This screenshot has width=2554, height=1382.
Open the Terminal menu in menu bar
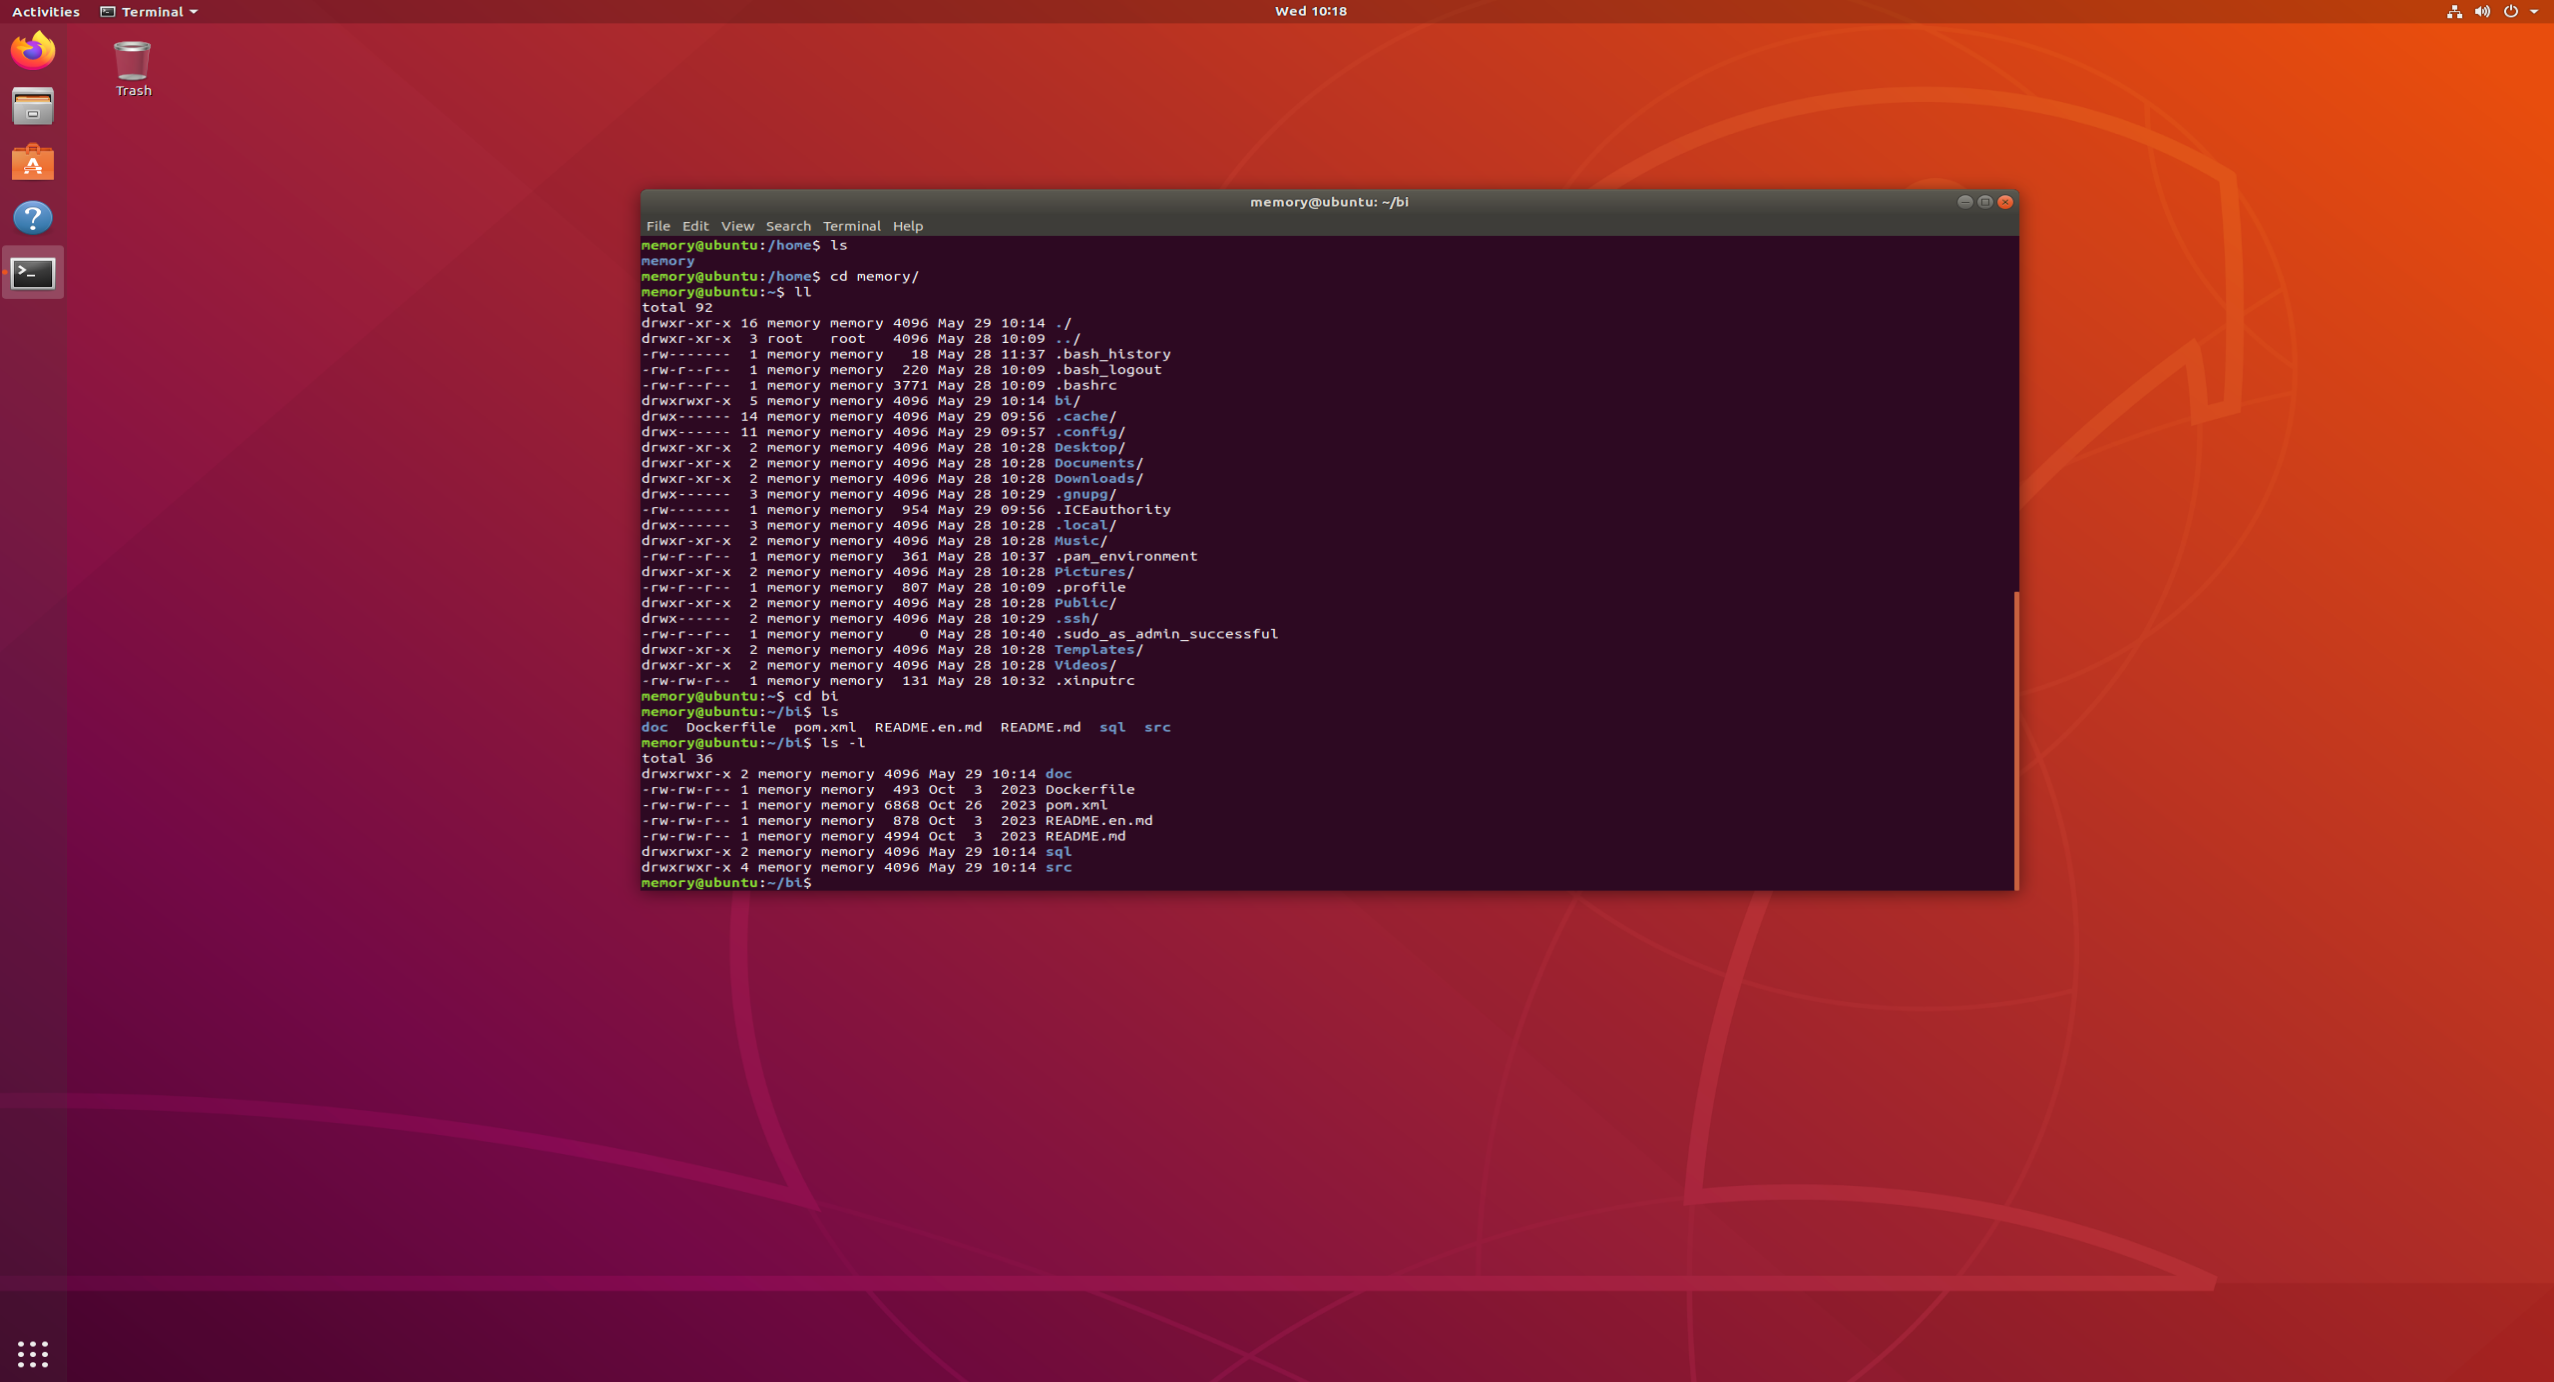pyautogui.click(x=851, y=226)
